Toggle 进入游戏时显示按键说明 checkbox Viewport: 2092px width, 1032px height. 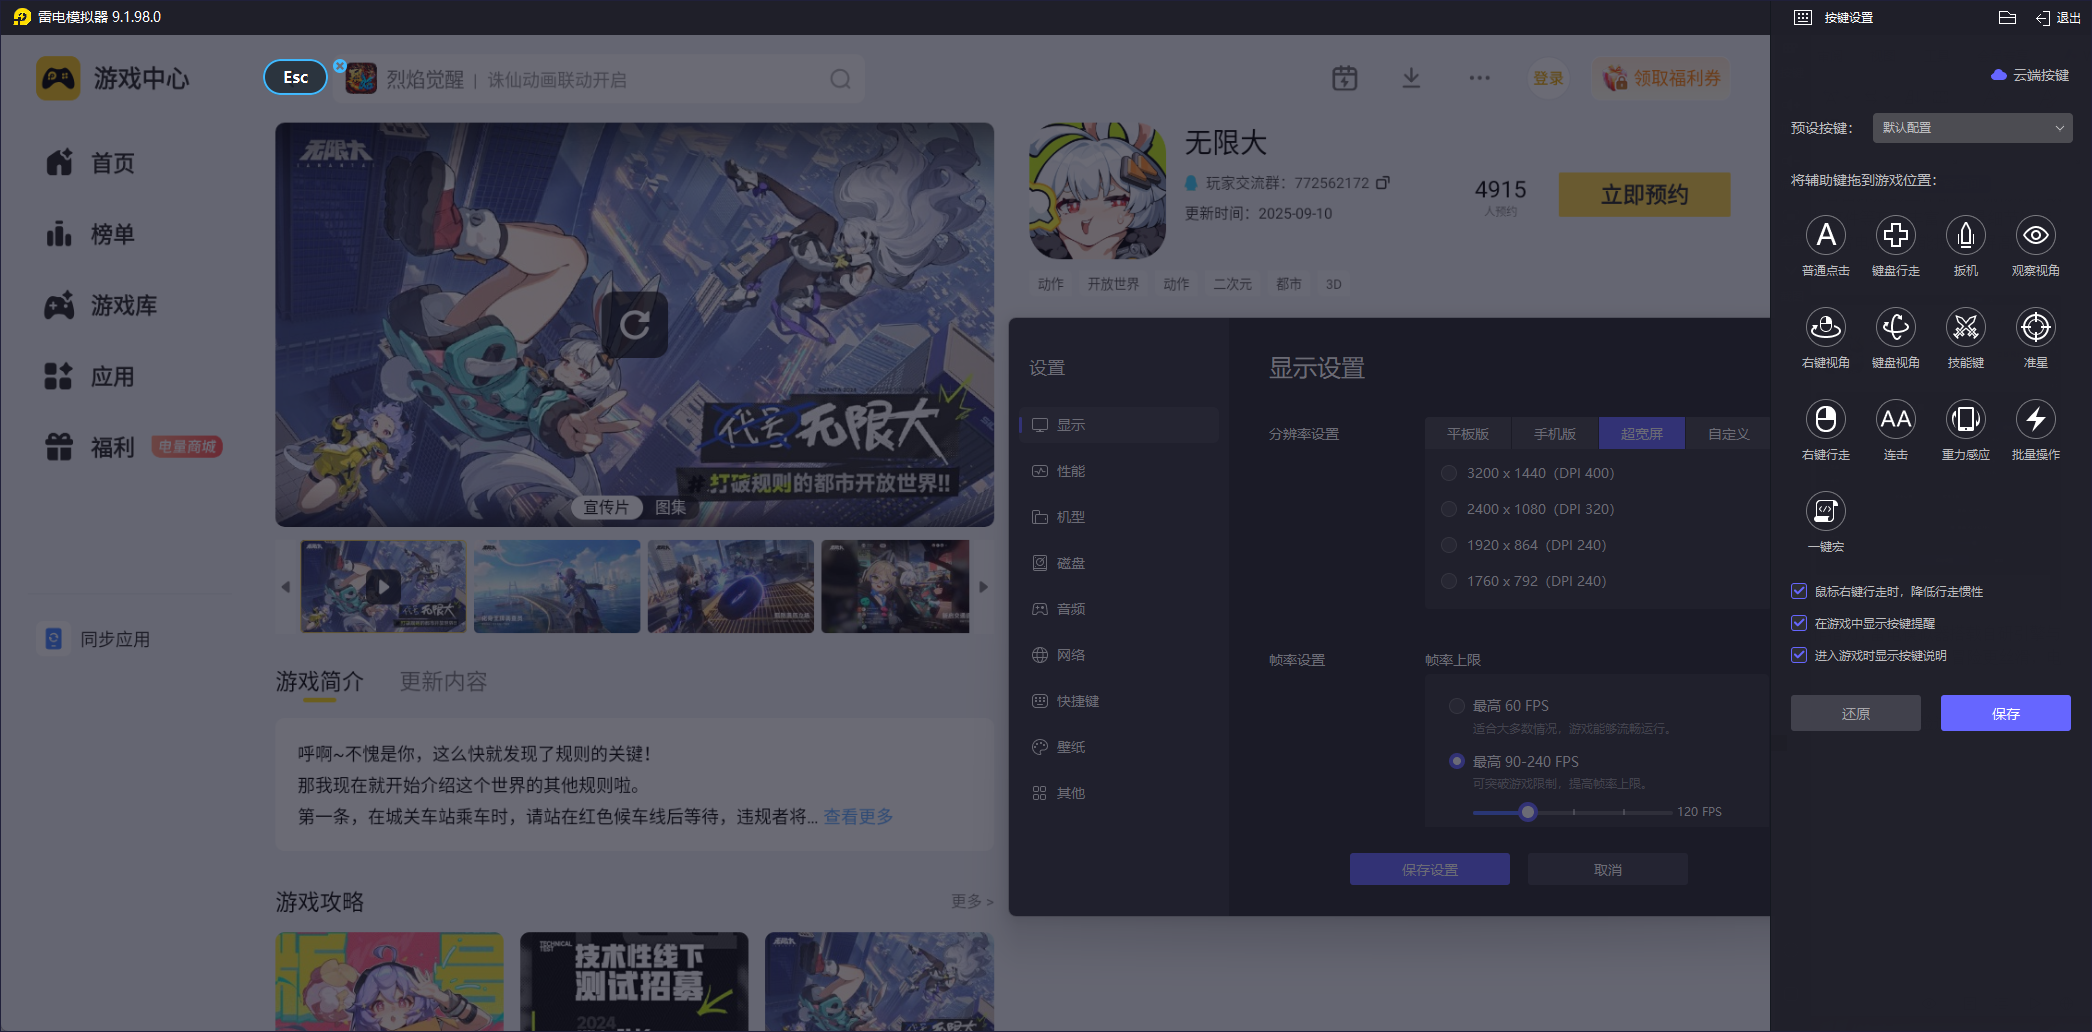point(1799,655)
